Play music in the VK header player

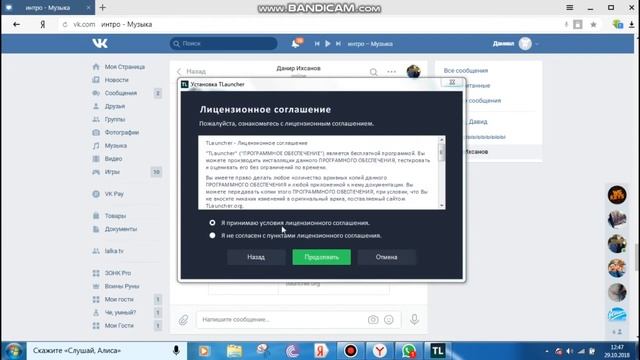point(327,43)
